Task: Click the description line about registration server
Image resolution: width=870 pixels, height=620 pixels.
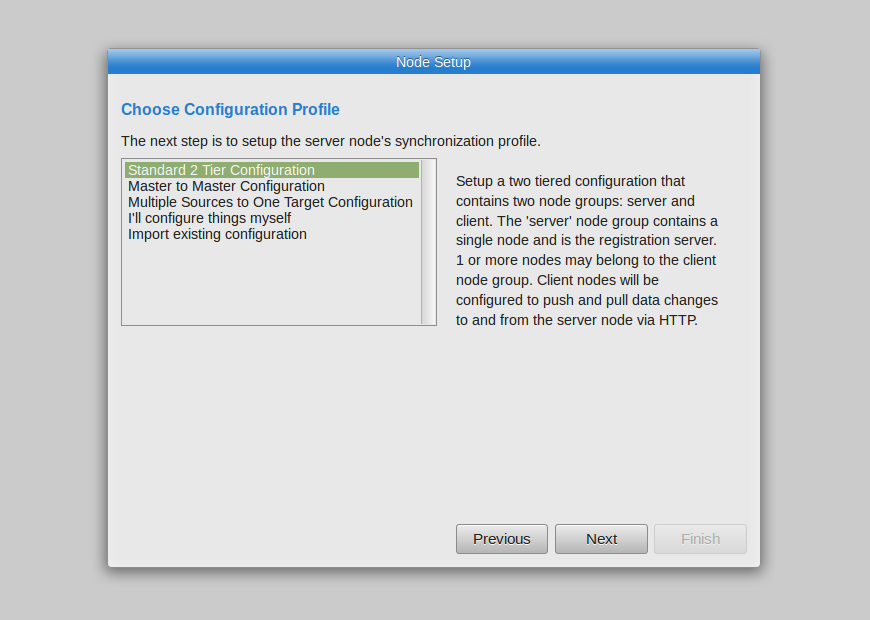Action: pos(586,240)
